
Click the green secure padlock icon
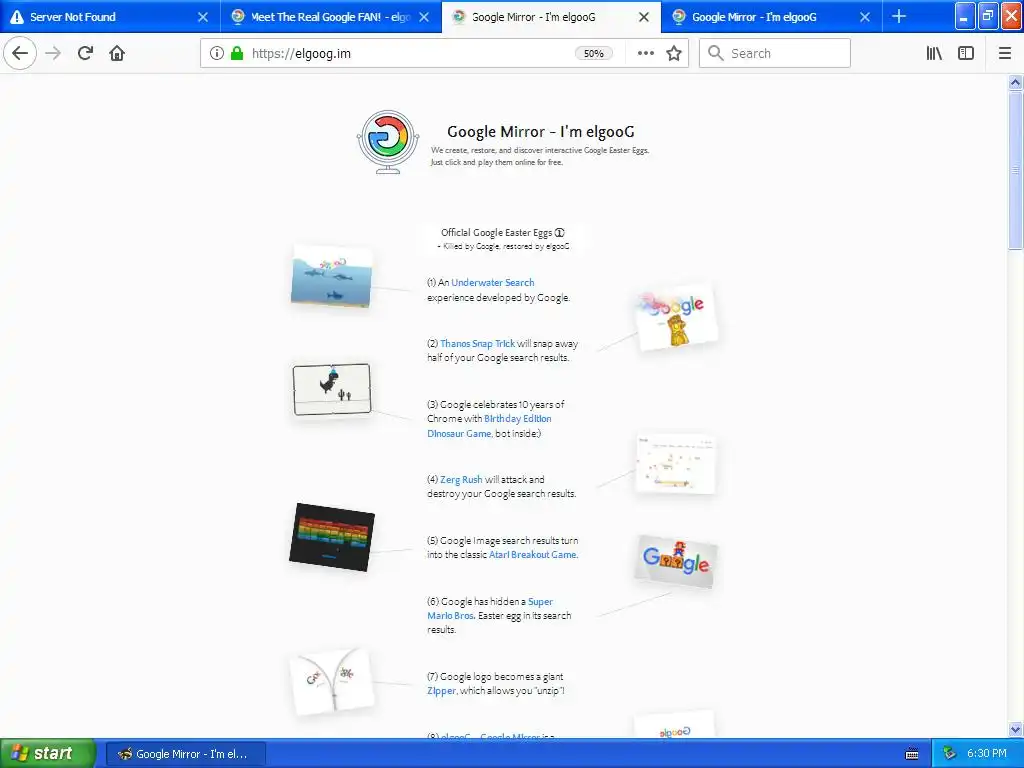coord(236,53)
